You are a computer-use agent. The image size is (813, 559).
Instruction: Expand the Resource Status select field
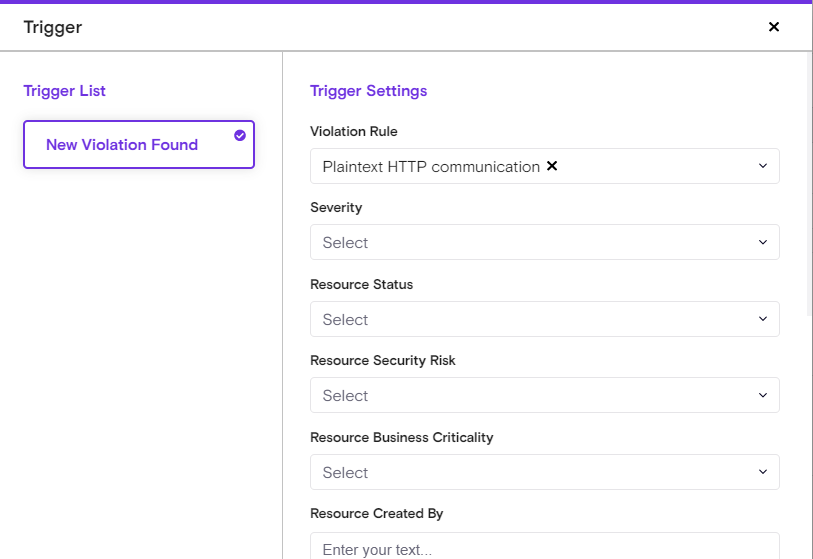(530, 319)
